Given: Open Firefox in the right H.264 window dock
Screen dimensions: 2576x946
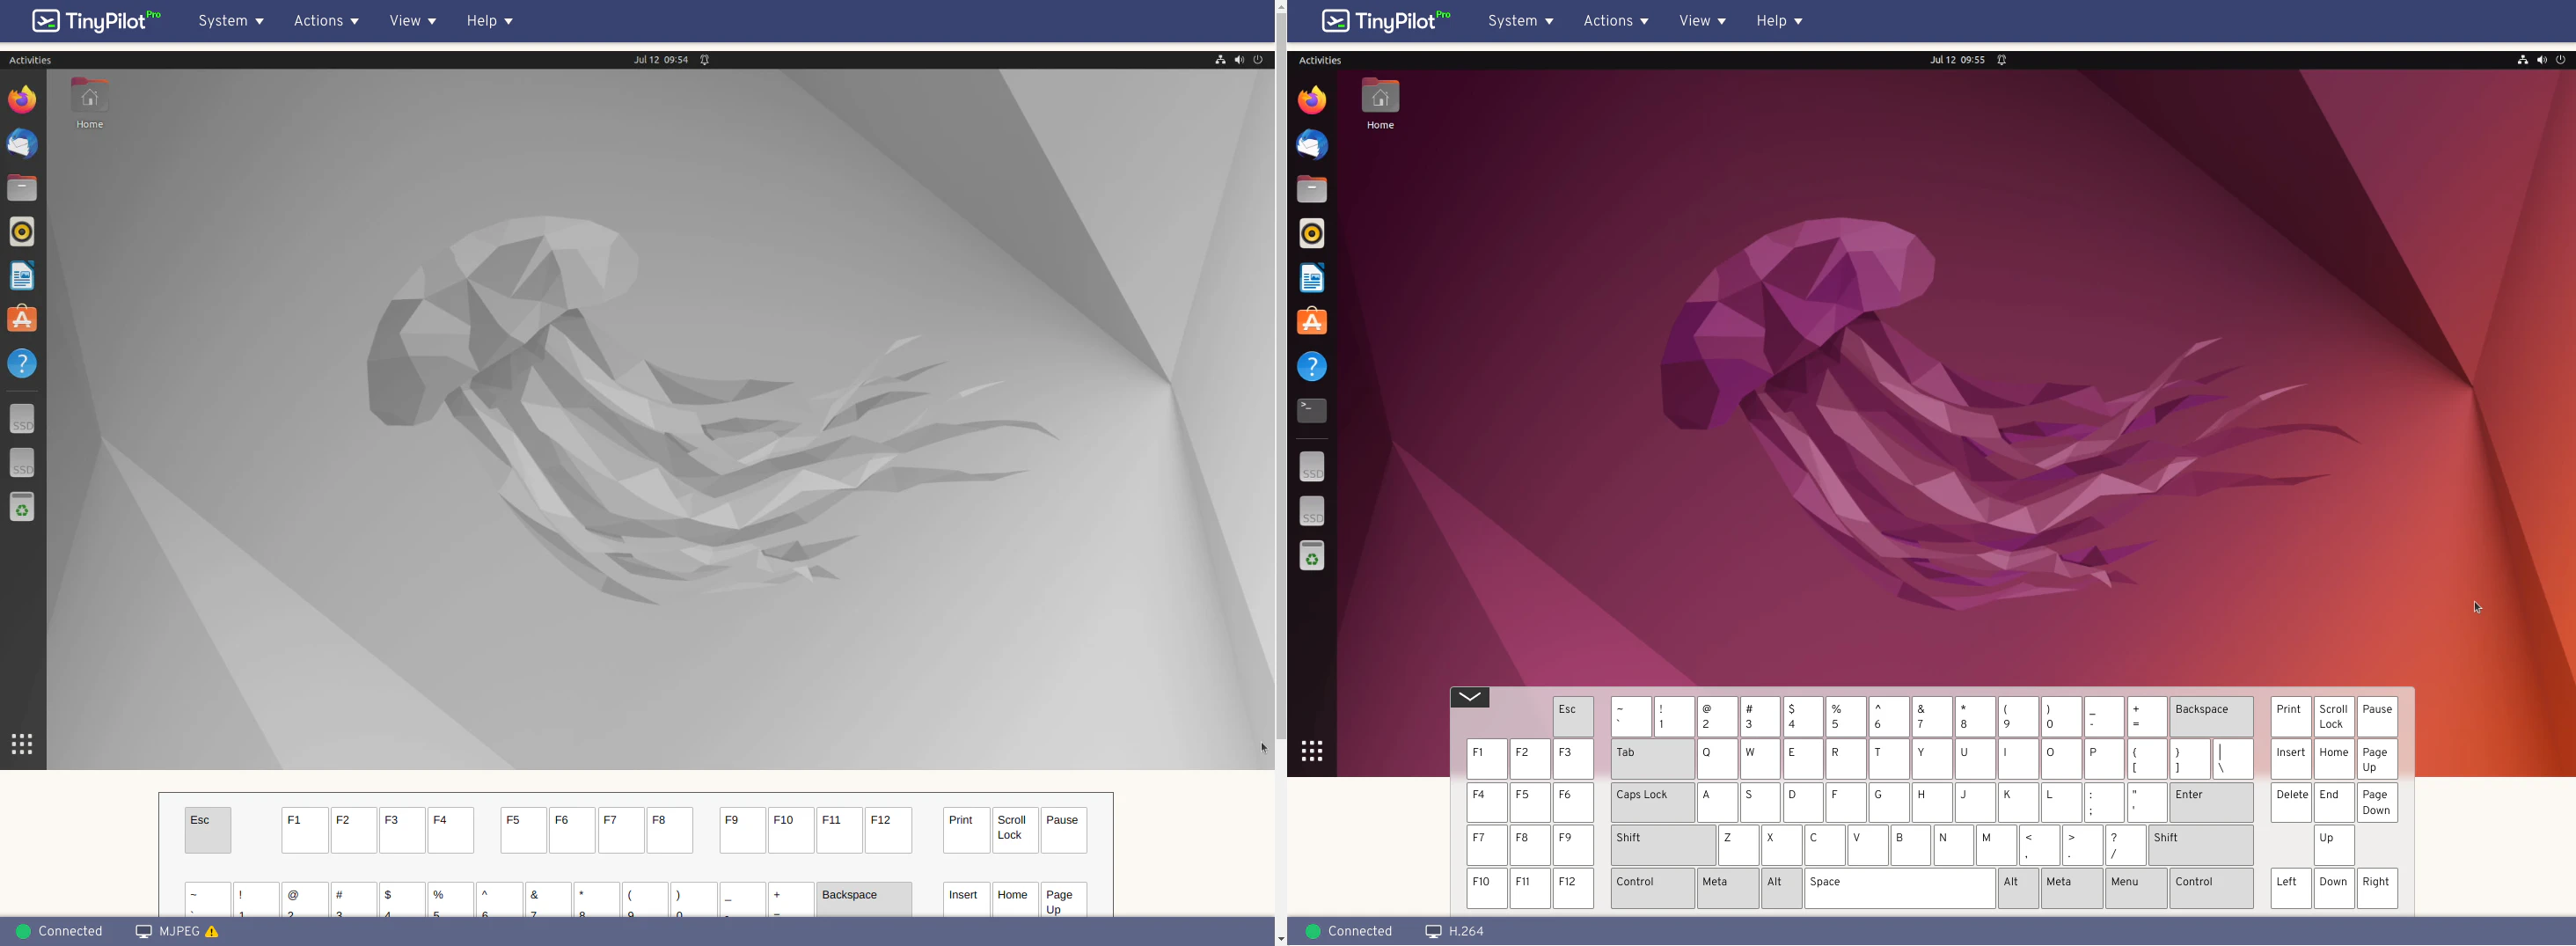Looking at the screenshot, I should (x=1312, y=100).
